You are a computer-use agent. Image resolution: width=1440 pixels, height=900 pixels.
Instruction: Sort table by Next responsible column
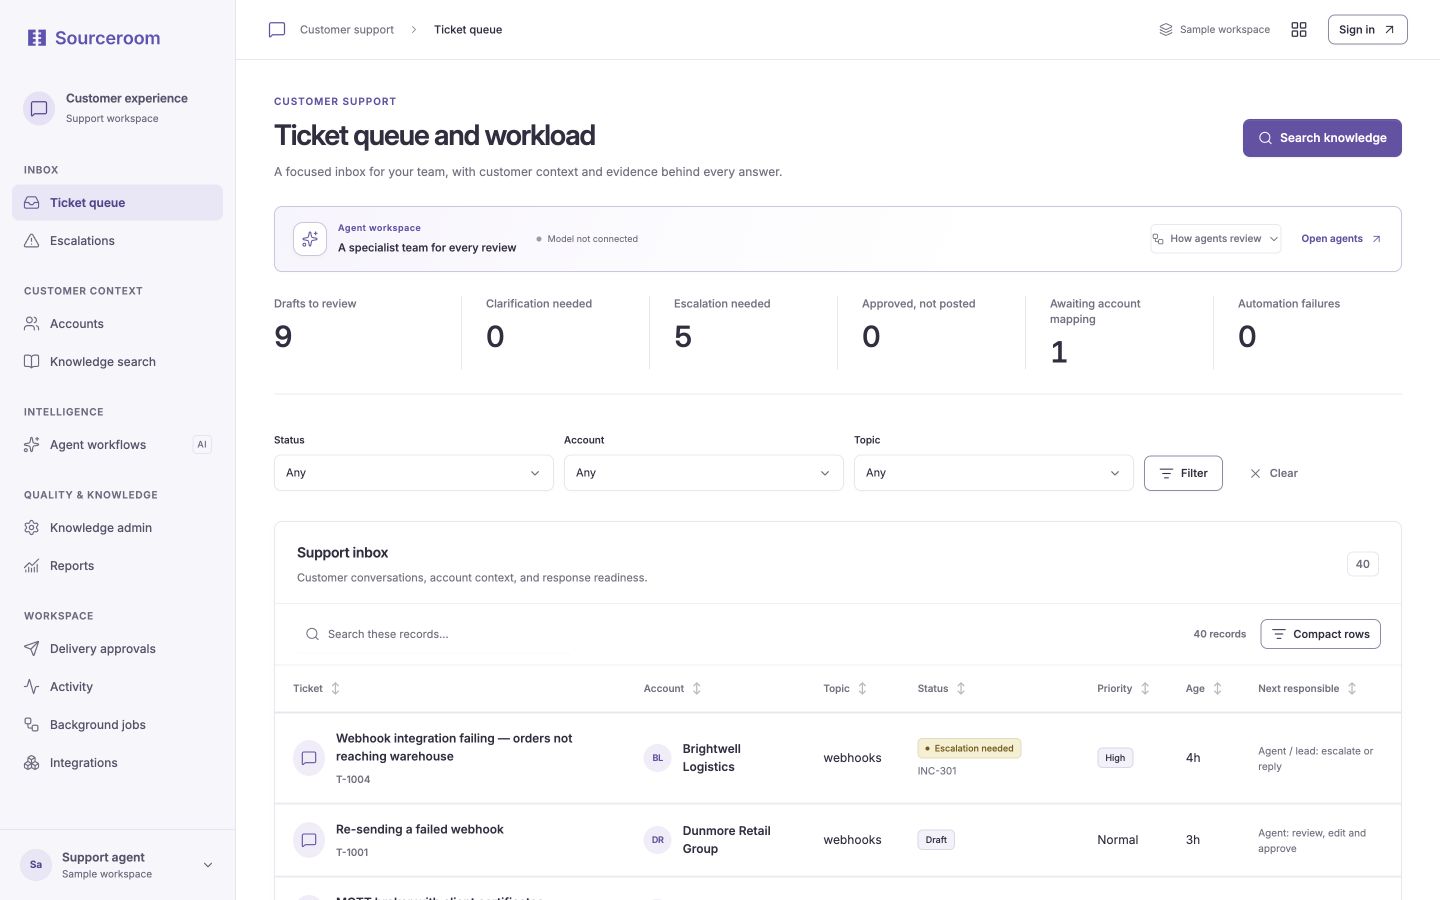click(1307, 688)
